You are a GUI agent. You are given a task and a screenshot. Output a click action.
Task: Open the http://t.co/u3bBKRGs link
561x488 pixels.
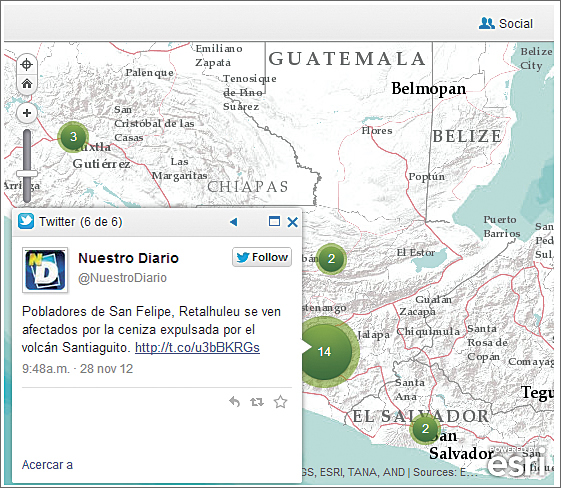(197, 347)
